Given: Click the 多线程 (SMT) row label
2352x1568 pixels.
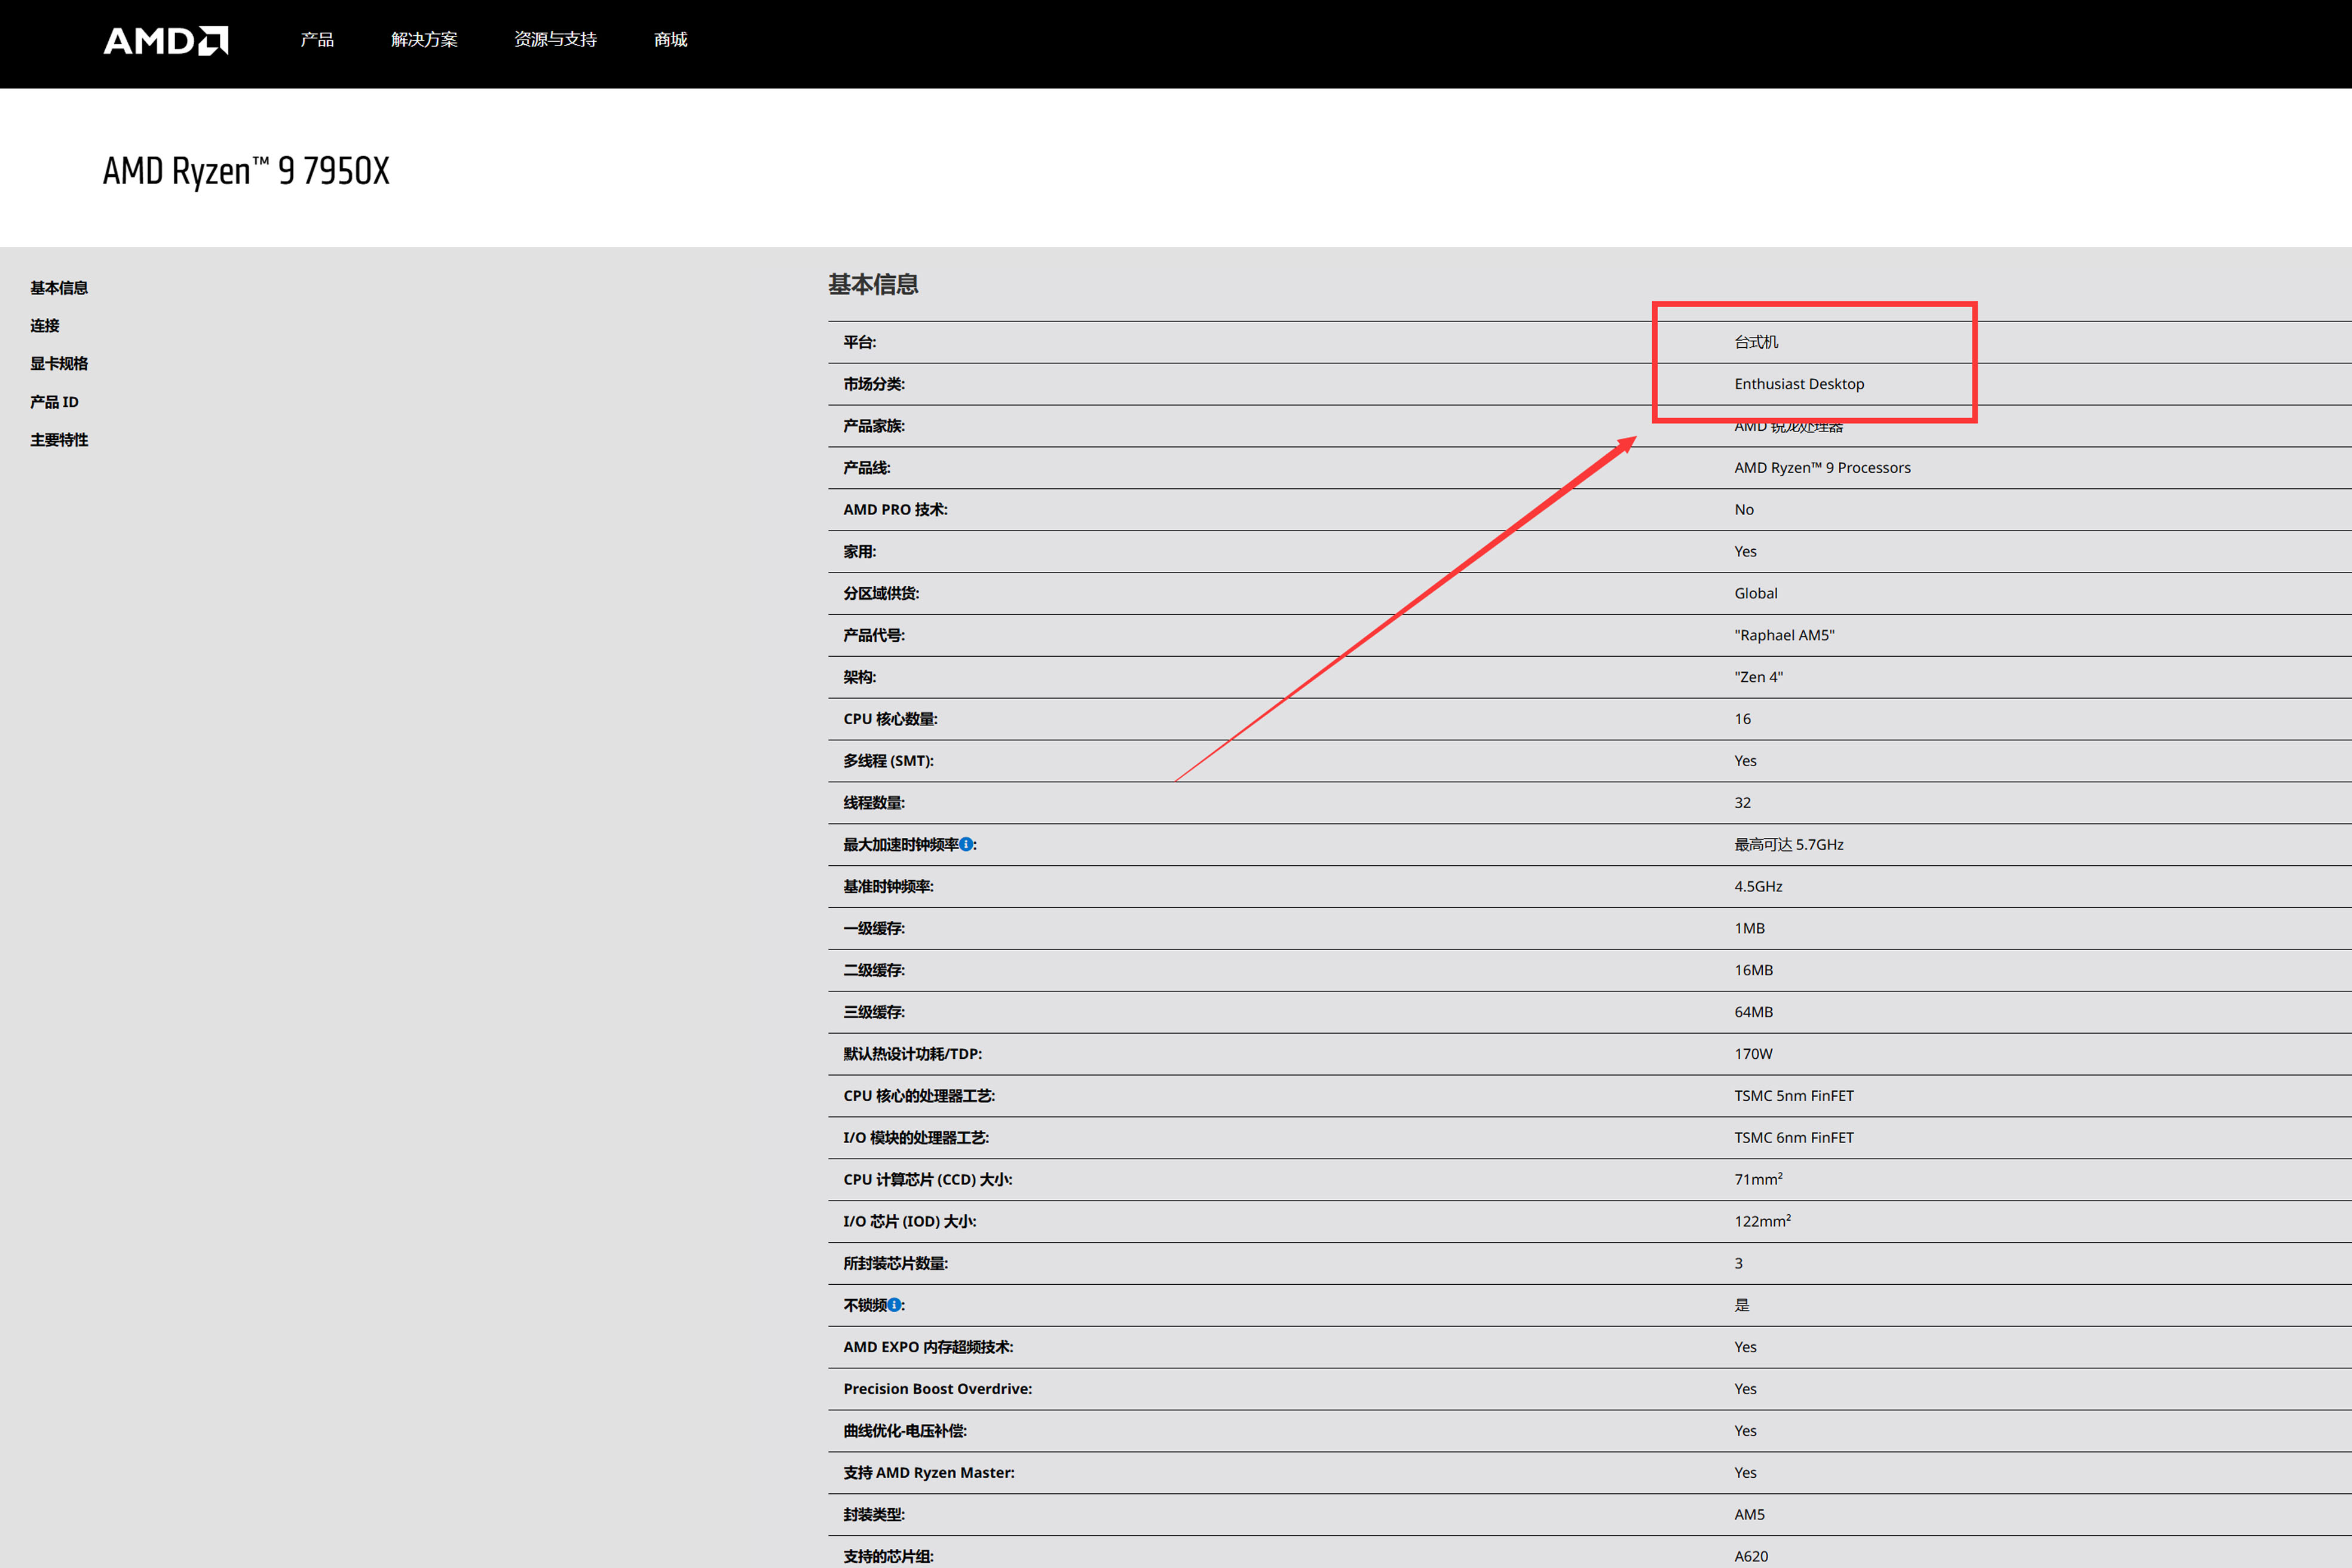Looking at the screenshot, I should 888,762.
